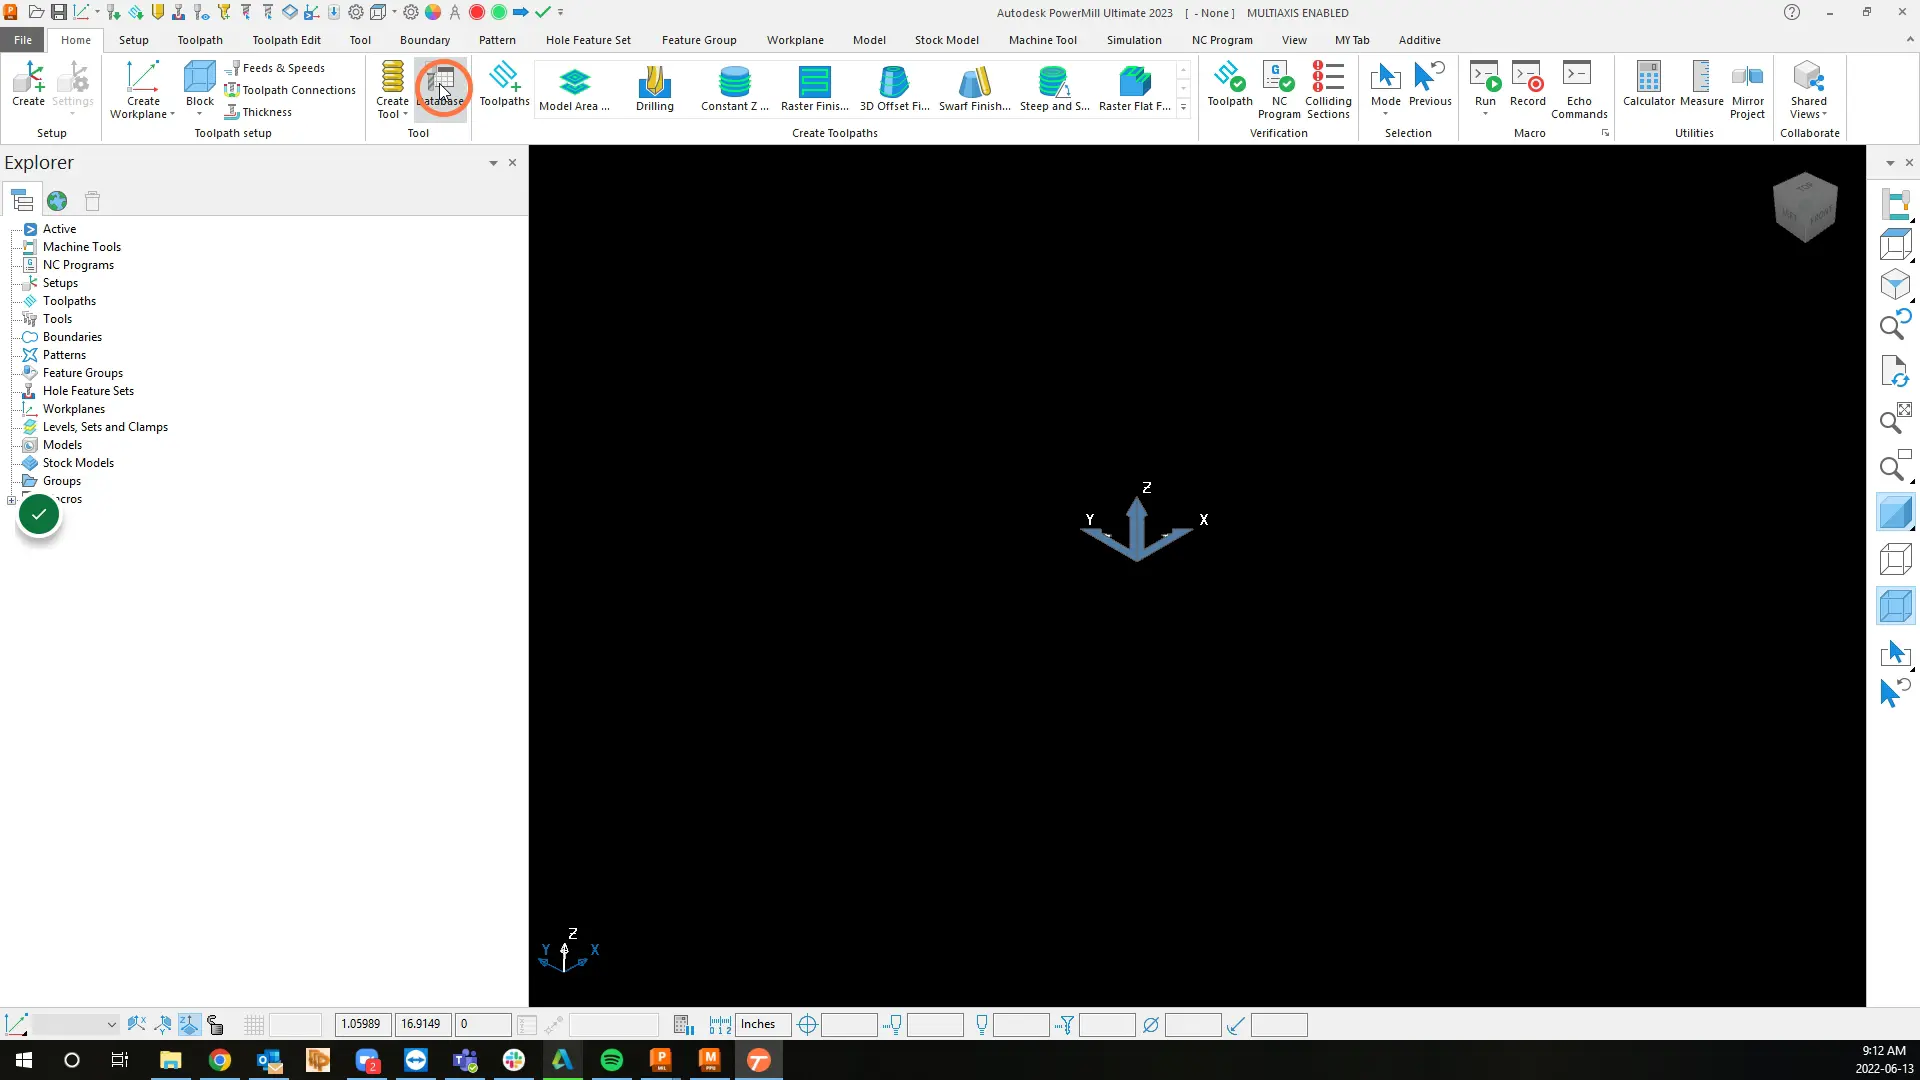Viewport: 1920px width, 1080px height.
Task: Open the Boundary ribbon tab
Action: coord(425,40)
